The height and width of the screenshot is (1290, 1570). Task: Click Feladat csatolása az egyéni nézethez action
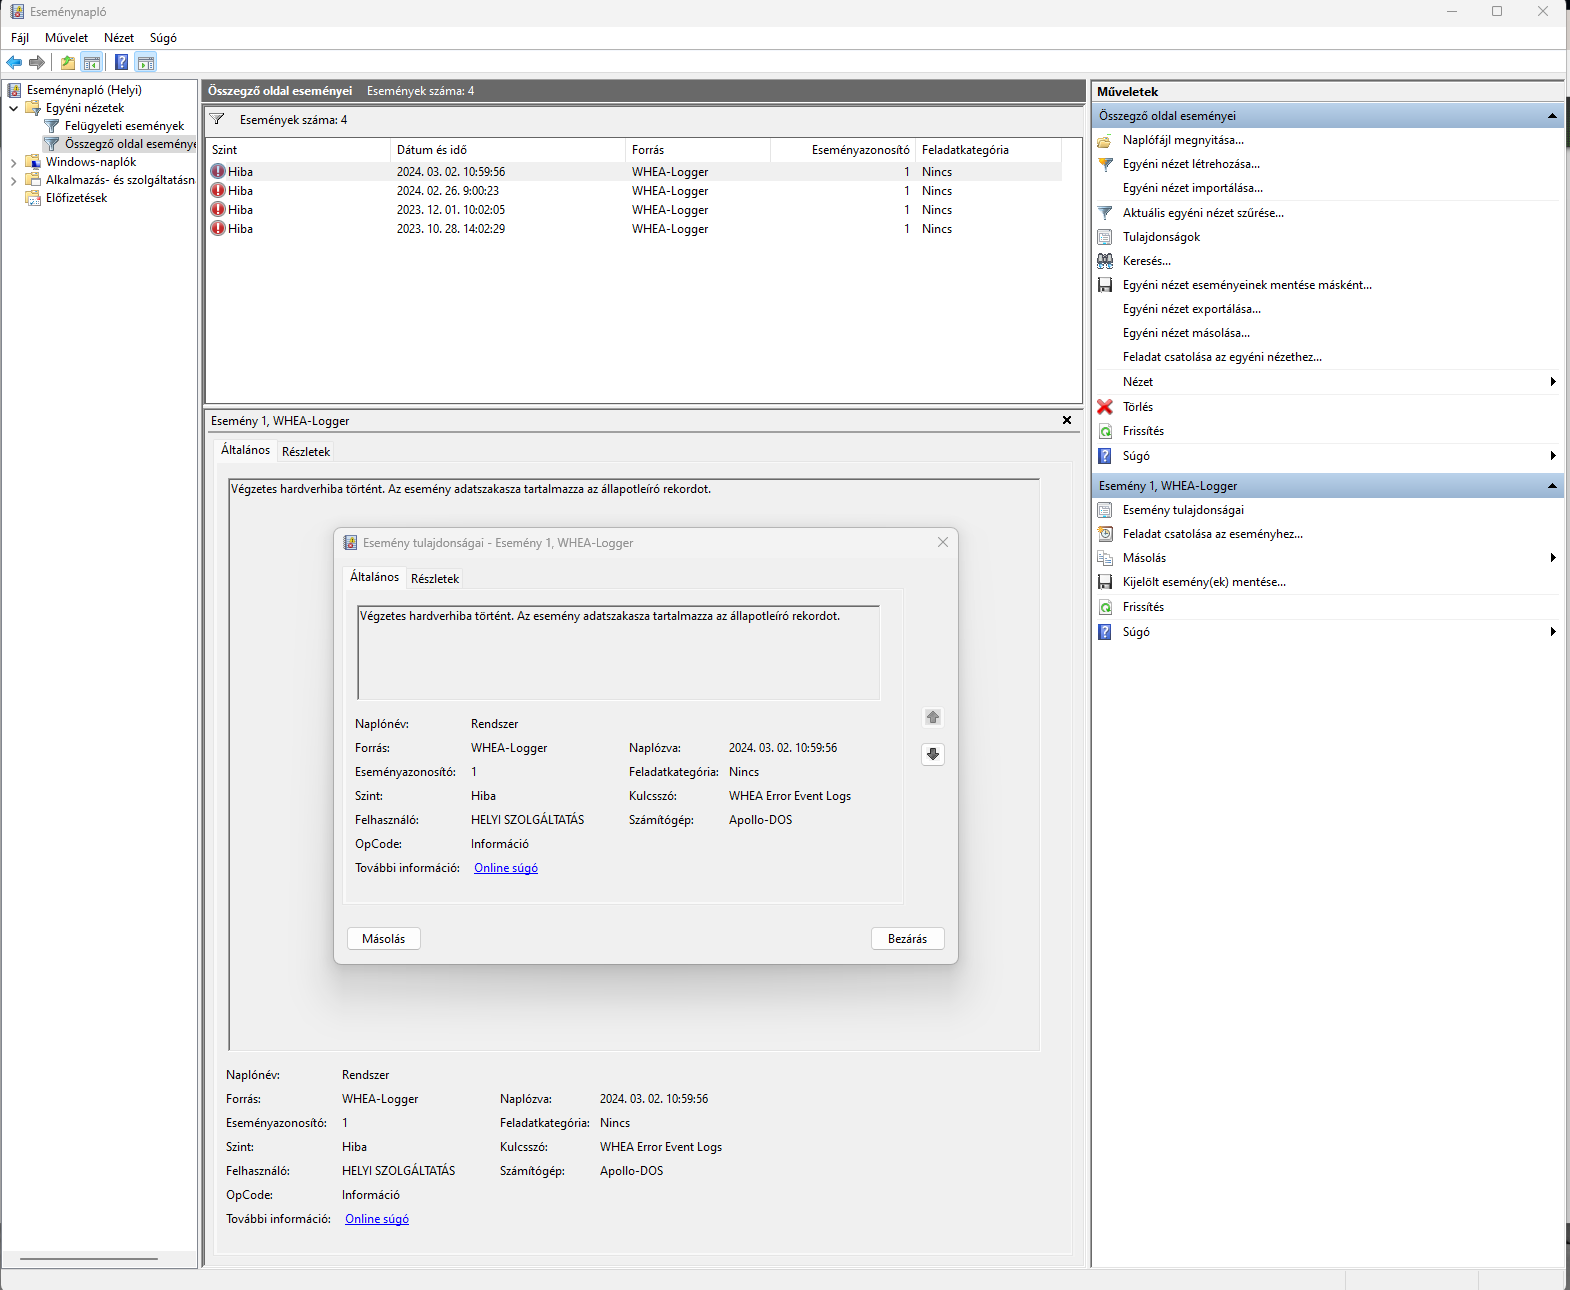click(1222, 357)
